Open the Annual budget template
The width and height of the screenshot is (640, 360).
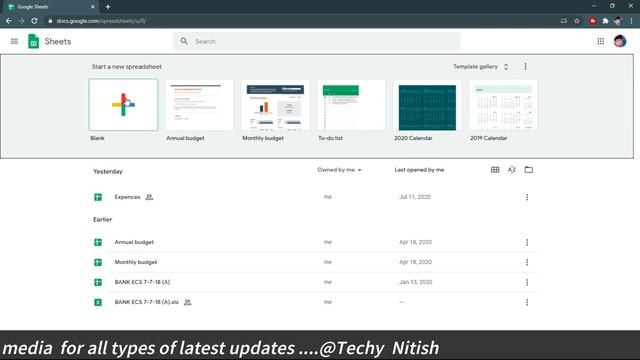199,105
